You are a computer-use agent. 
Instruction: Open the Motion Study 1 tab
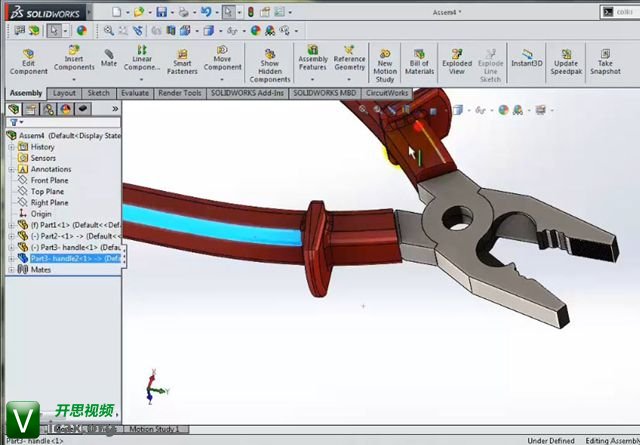154,429
